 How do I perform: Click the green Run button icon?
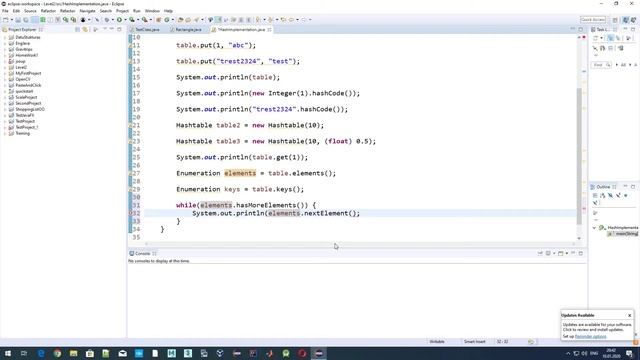[x=119, y=20]
